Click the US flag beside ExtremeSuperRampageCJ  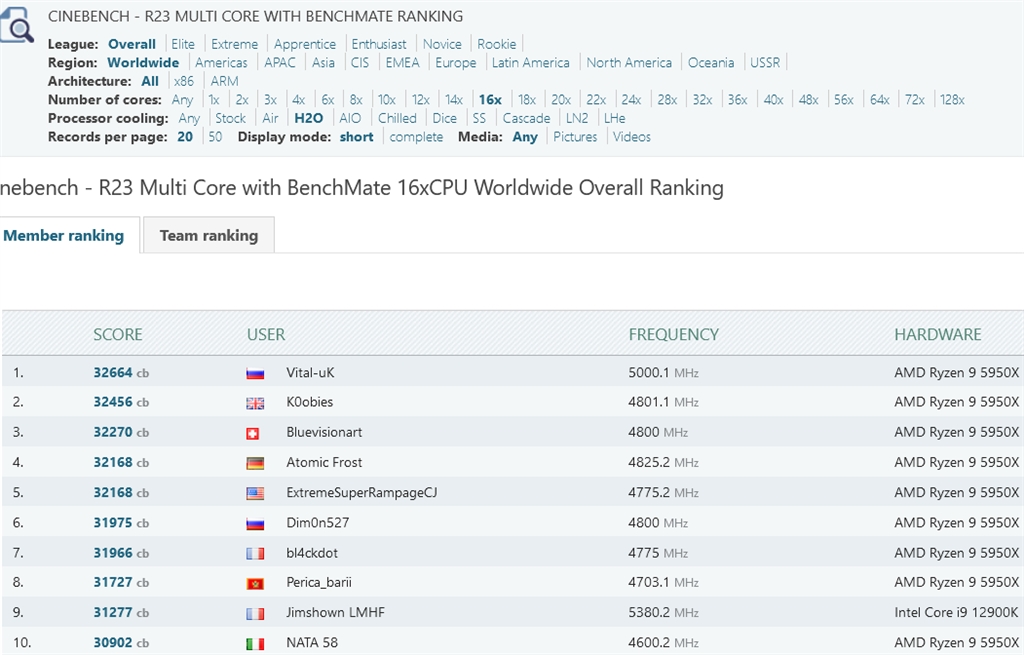pyautogui.click(x=255, y=493)
